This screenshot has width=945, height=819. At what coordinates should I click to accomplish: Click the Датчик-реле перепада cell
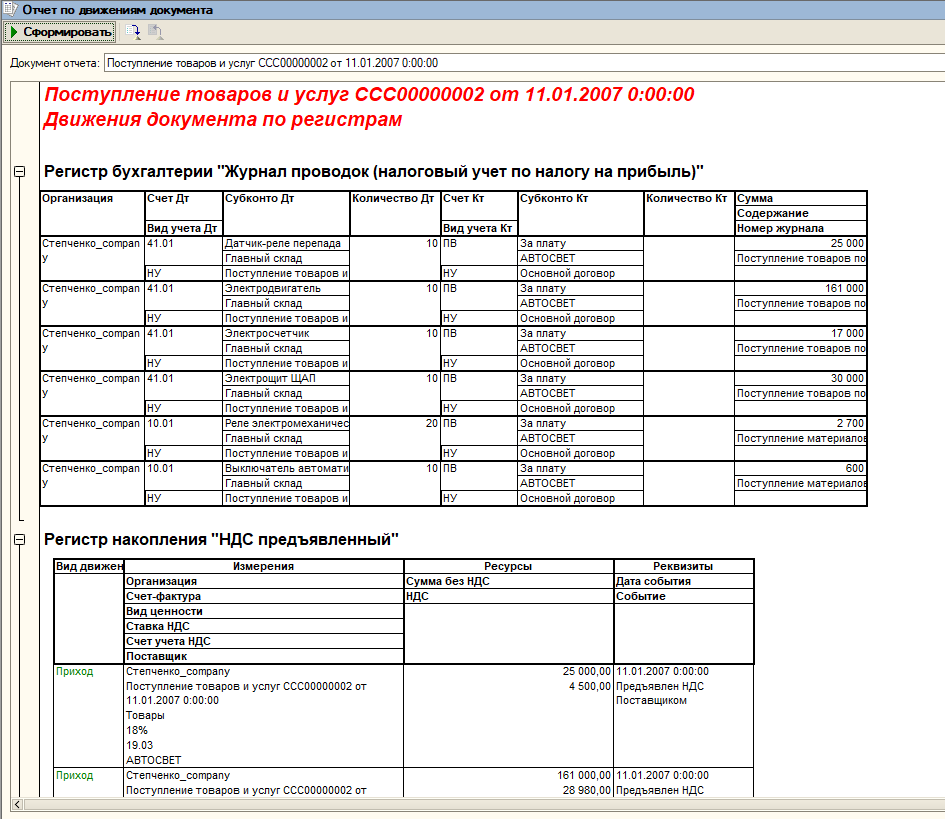coord(286,243)
